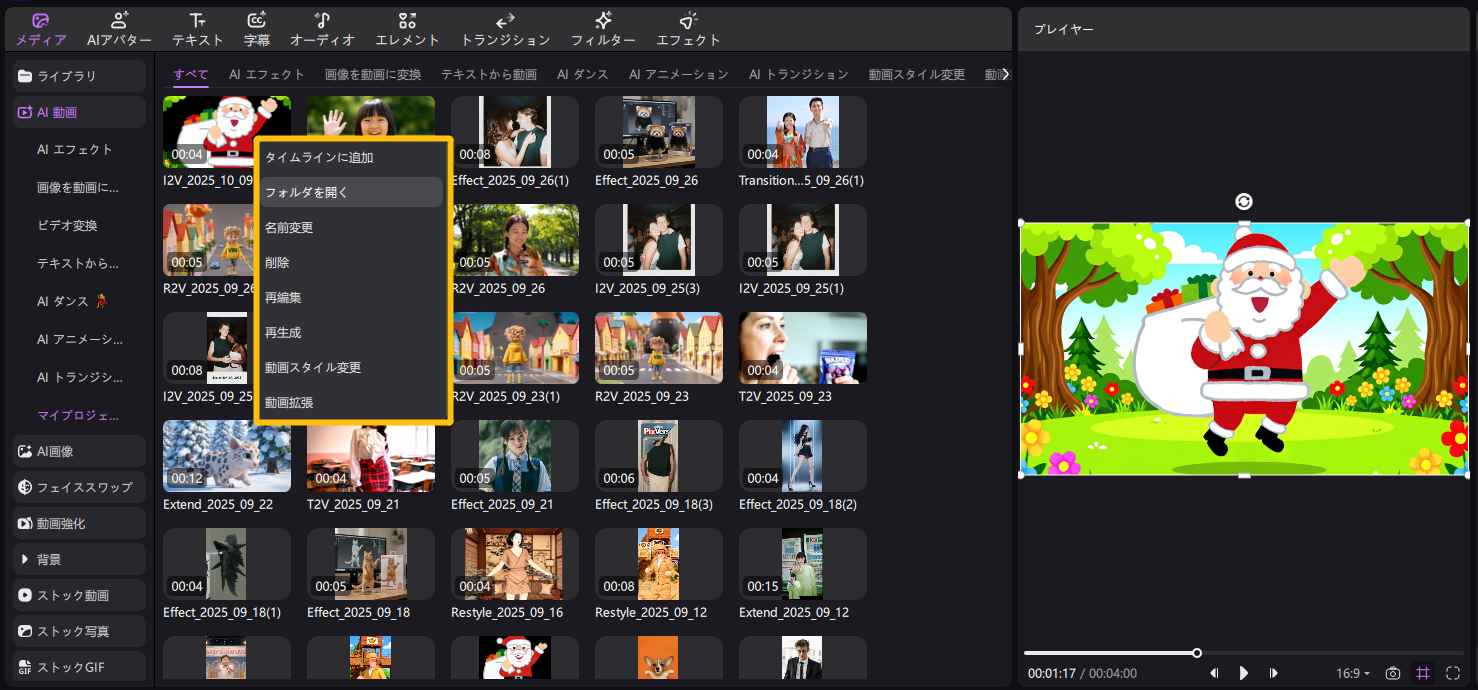Switch to the AI ダンス tab
Screen dimensions: 1478x690
[582, 74]
